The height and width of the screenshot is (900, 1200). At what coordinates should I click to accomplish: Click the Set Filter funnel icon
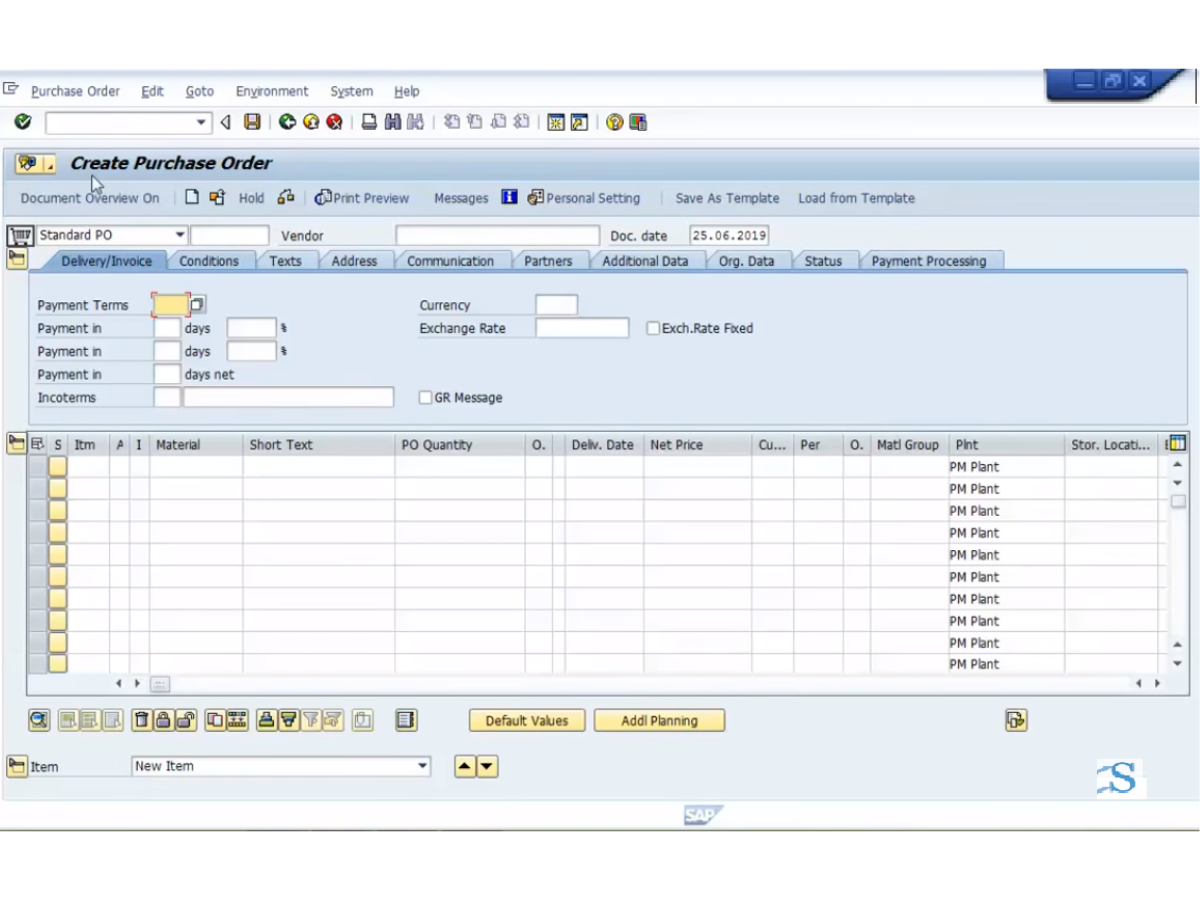[311, 720]
